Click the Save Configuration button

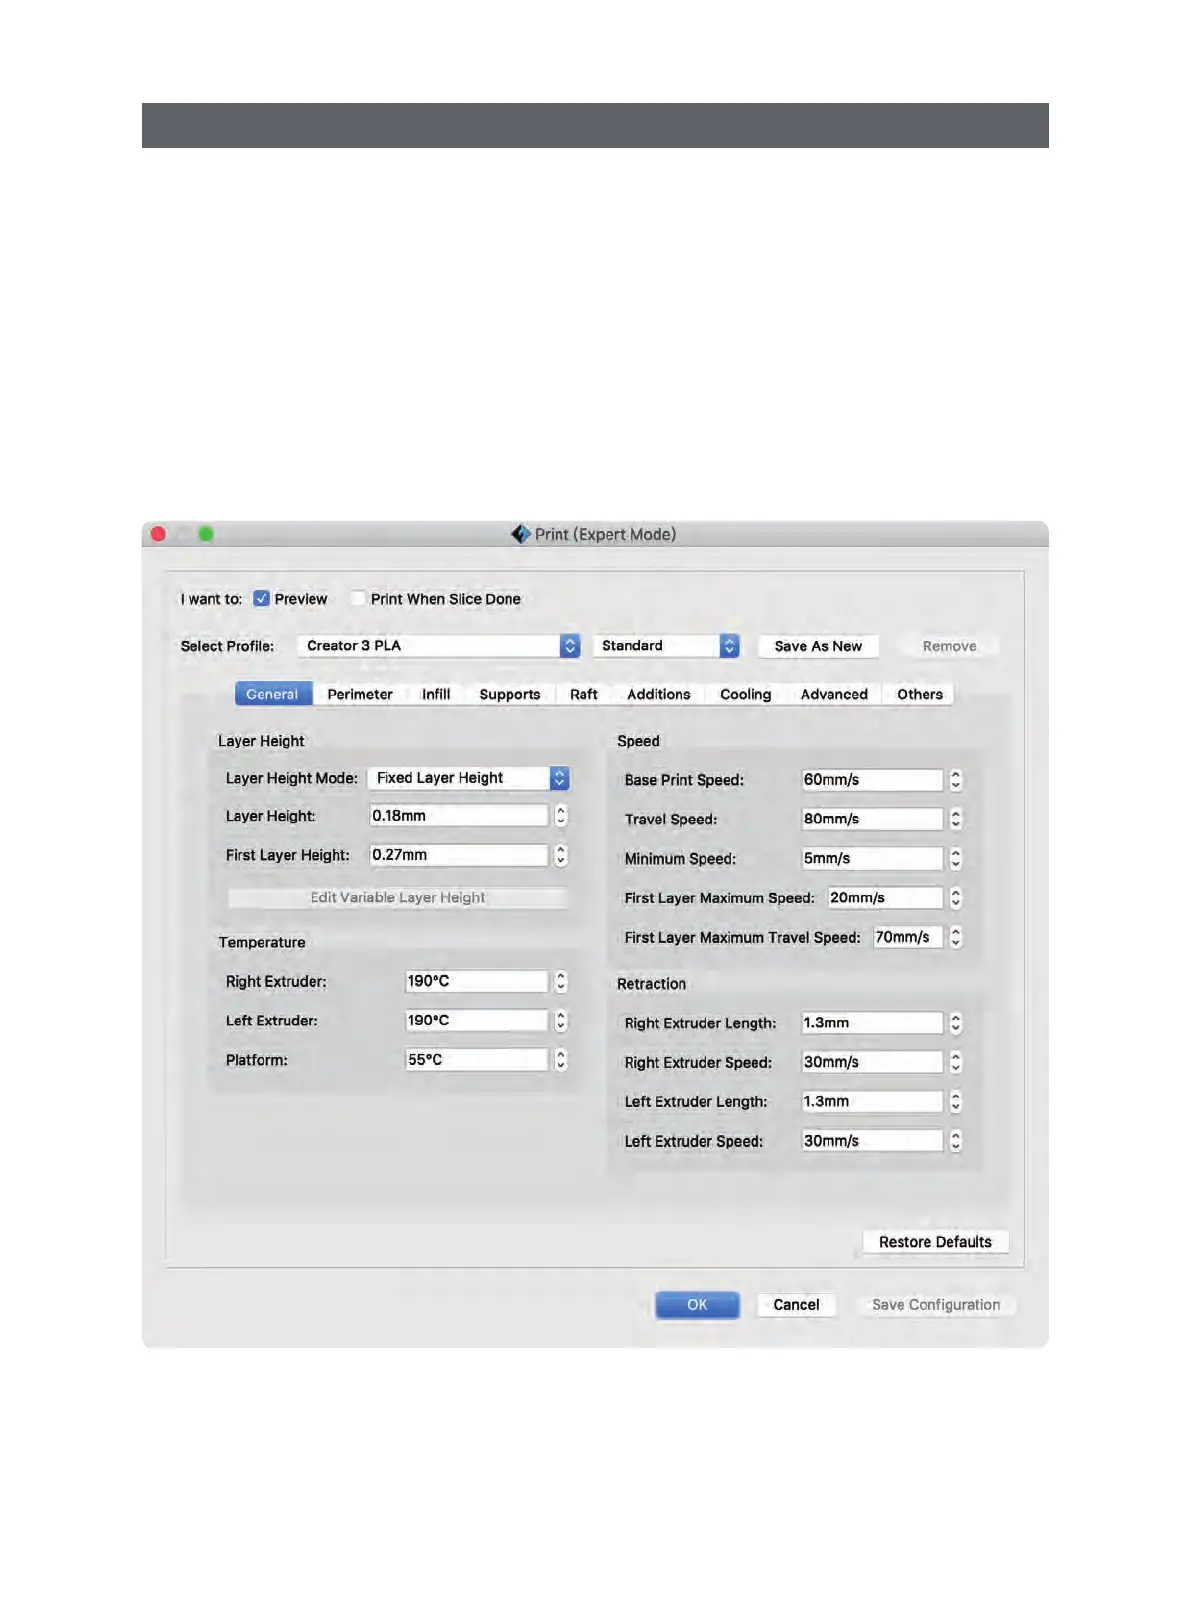tap(936, 1305)
